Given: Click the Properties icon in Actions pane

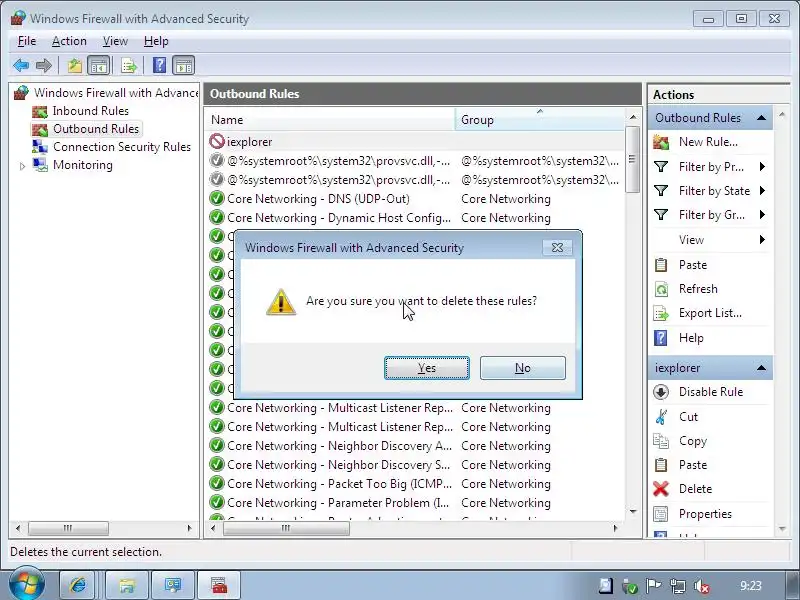Looking at the screenshot, I should tap(661, 514).
